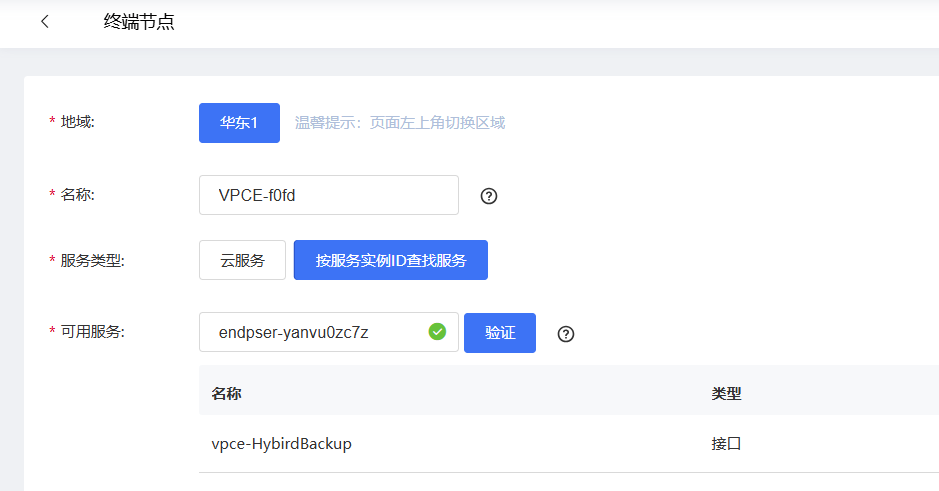Viewport: 939px width, 491px height.
Task: Choose 按服务实例ID查找服务 option
Action: pyautogui.click(x=390, y=260)
